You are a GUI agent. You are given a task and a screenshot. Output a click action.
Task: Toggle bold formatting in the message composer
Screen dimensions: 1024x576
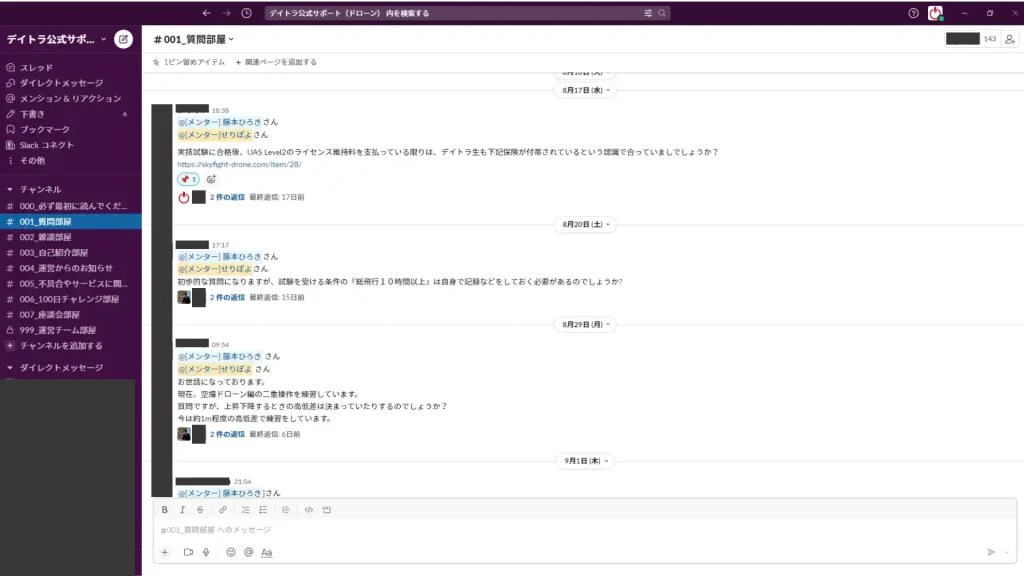click(x=164, y=510)
